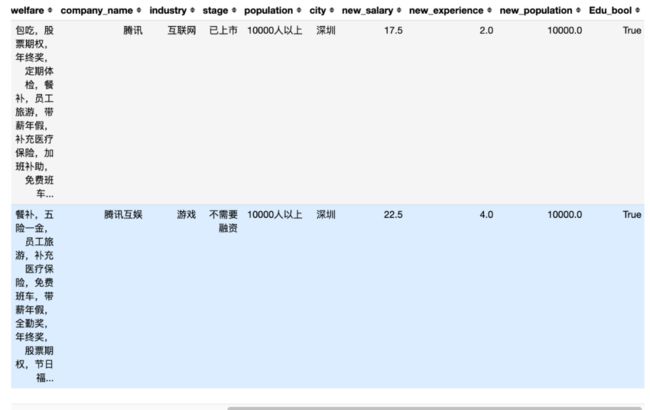The width and height of the screenshot is (650, 410).
Task: Select new_population 10000.0 in 腾讯 row
Action: point(565,30)
